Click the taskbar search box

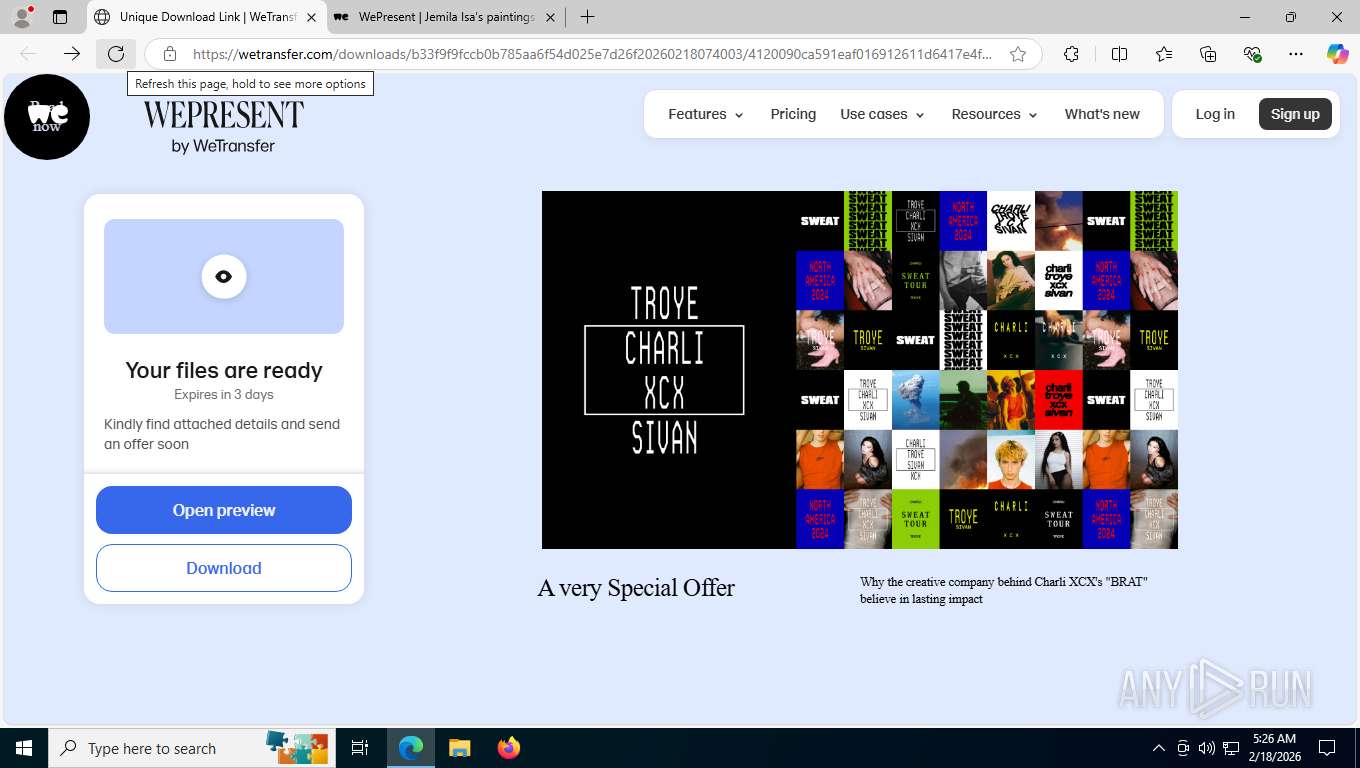[191, 748]
